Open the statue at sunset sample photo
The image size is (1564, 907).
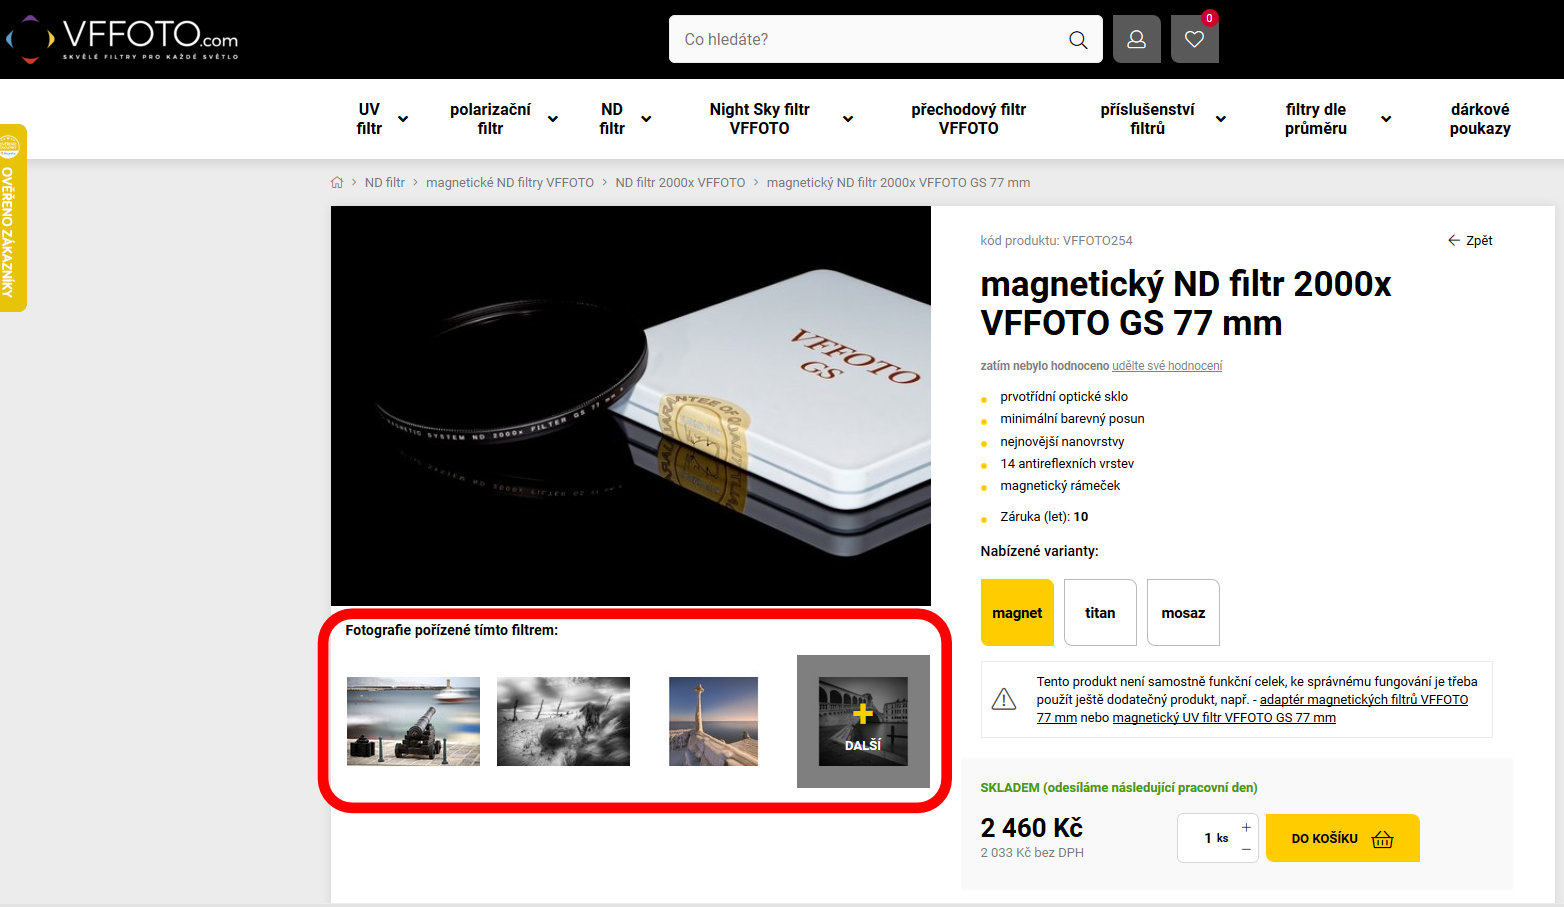pyautogui.click(x=713, y=722)
